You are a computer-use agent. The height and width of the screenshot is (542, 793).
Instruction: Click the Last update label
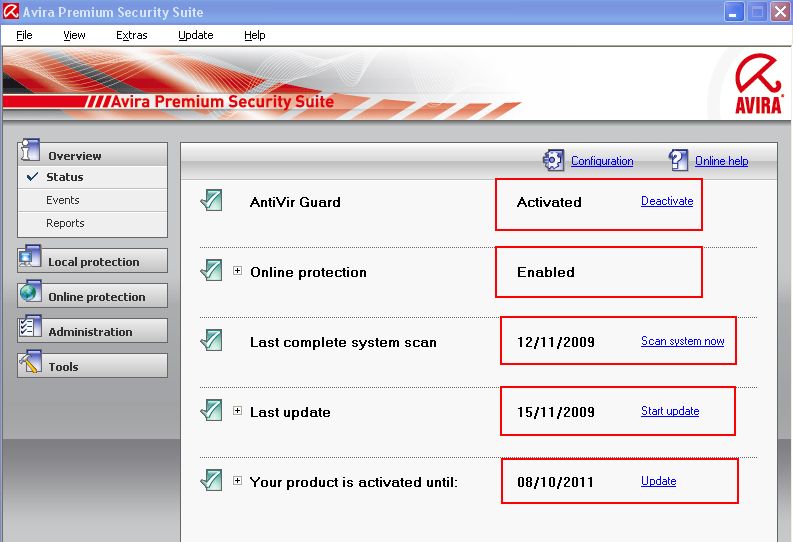click(x=290, y=413)
